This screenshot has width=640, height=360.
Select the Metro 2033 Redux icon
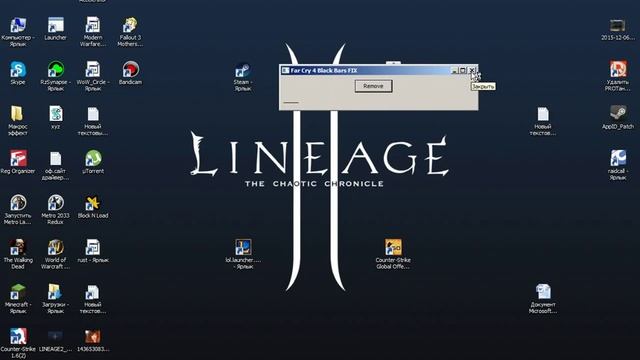(56, 203)
